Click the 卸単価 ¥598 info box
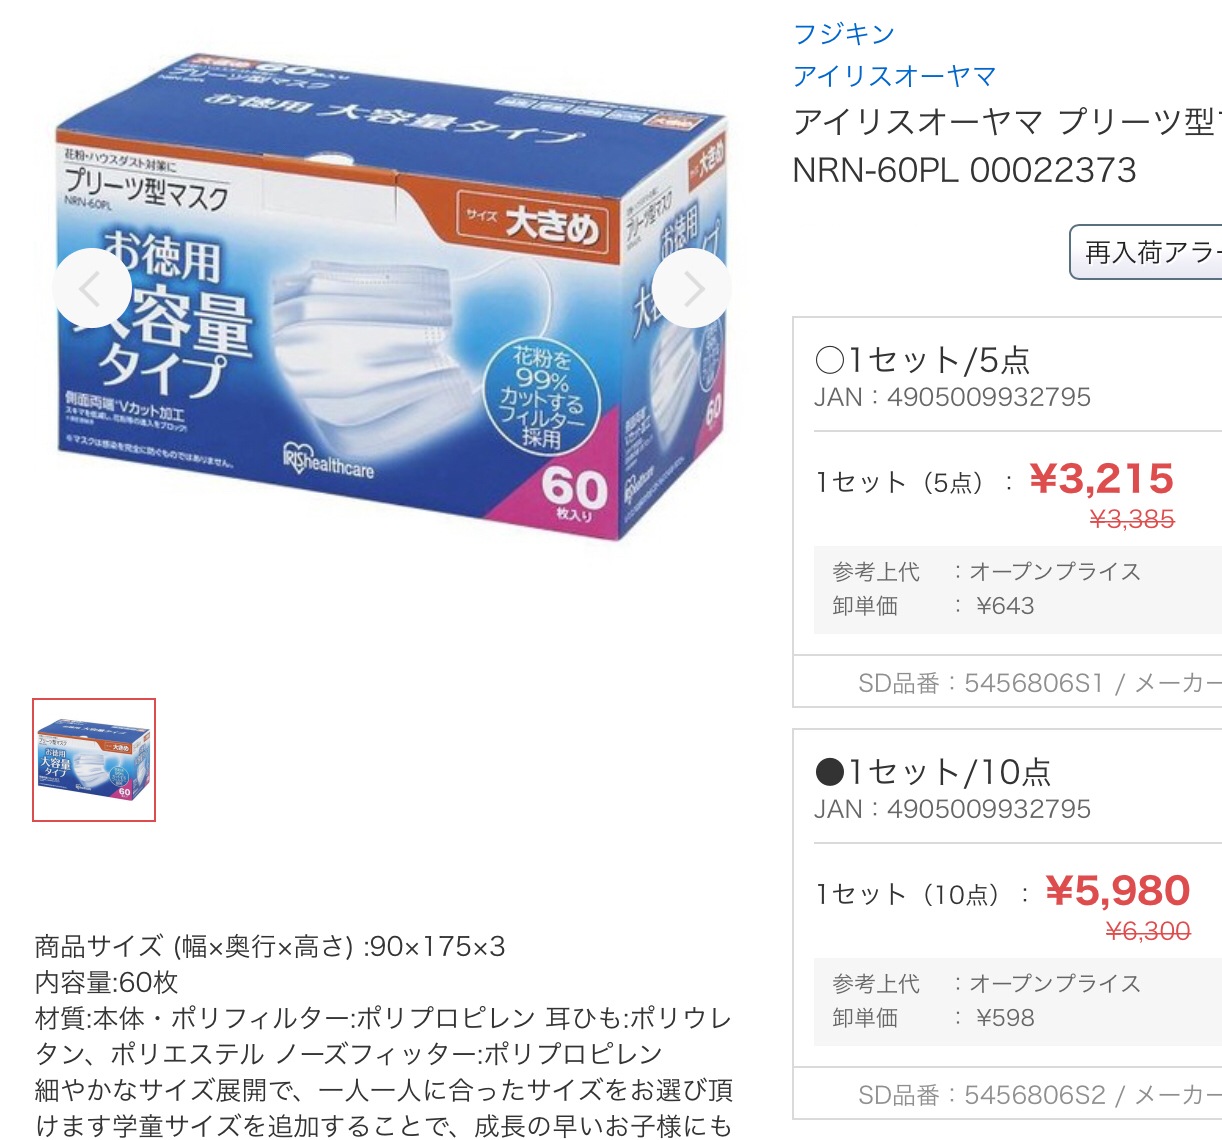 [x=1018, y=1001]
